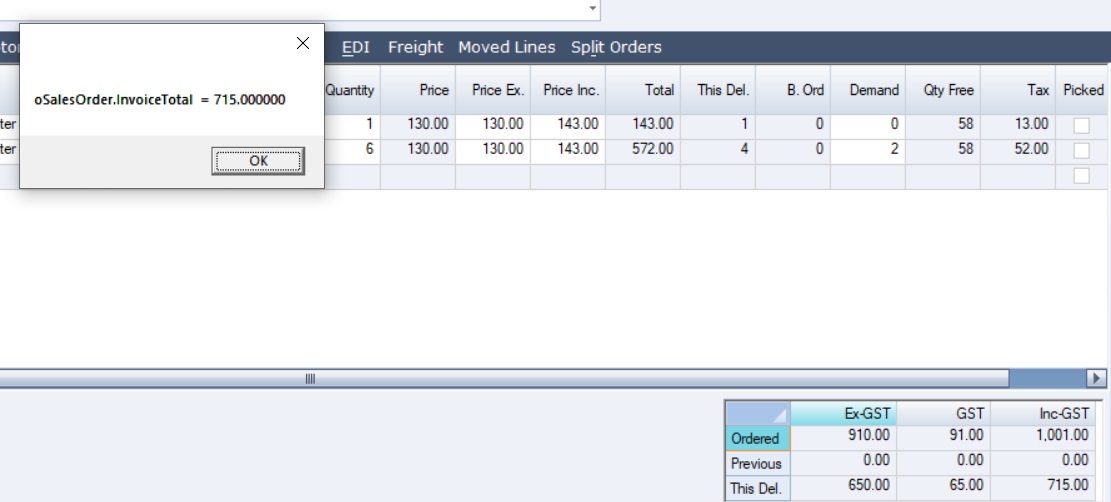The height and width of the screenshot is (502, 1111).
Task: Tick the Picked checkbox in second row
Action: pos(1081,150)
